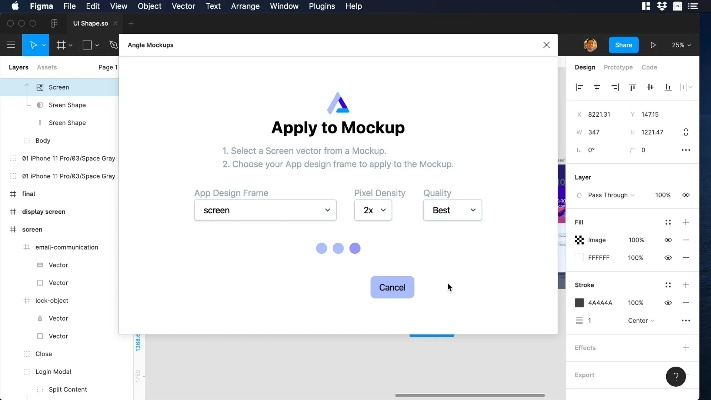Click the 444444 stroke swatch
Image resolution: width=711 pixels, height=400 pixels.
click(x=579, y=302)
